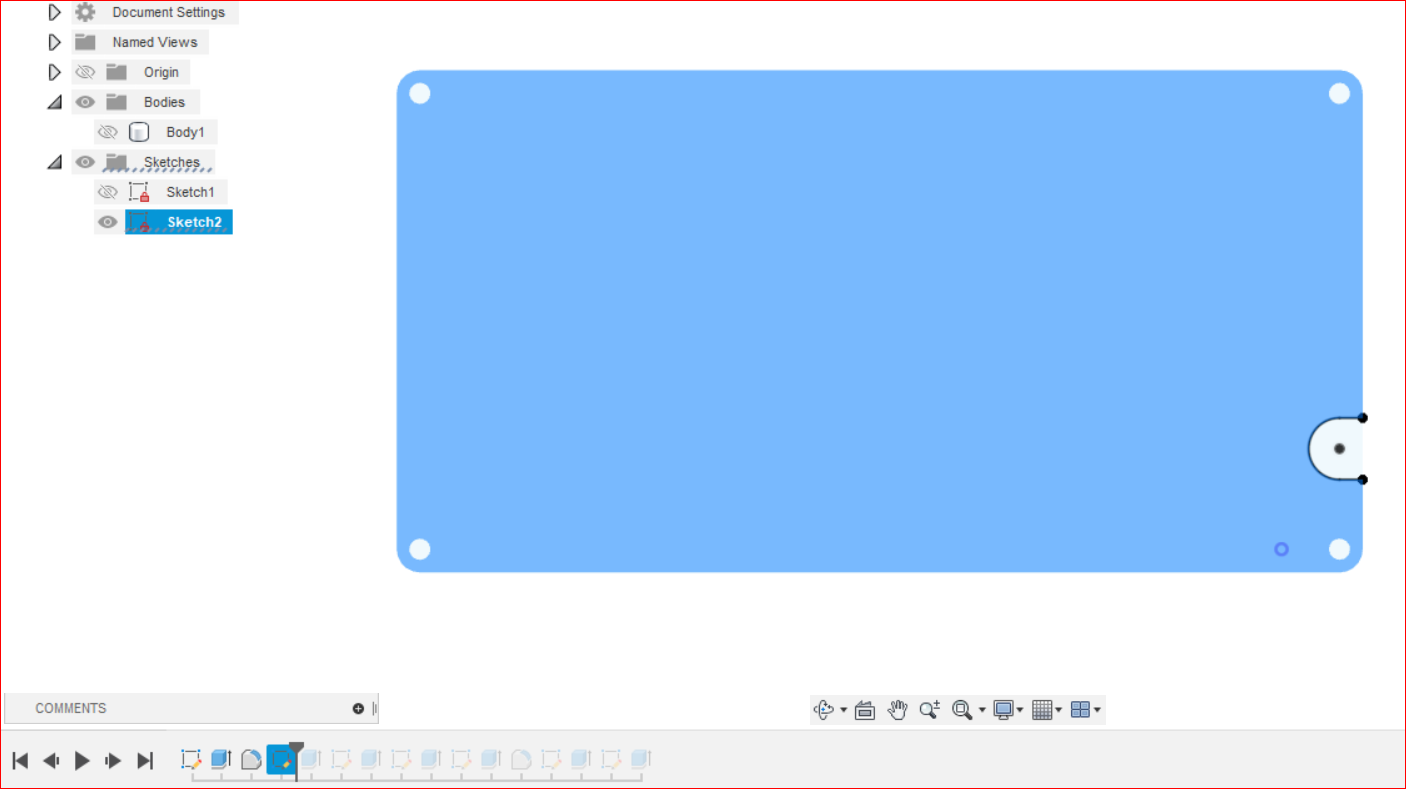Open the COMMENTS panel
The height and width of the screenshot is (789, 1406).
point(70,708)
